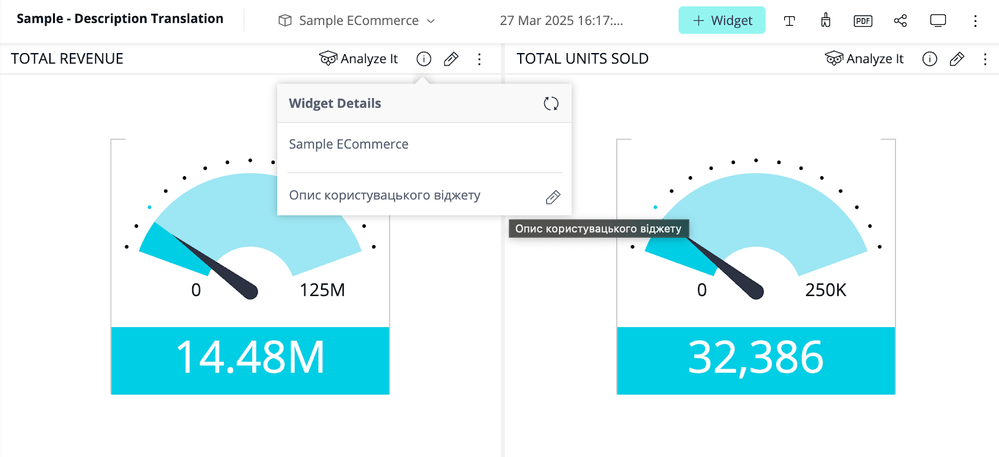Export the dashboard using the PDF icon
999x457 pixels.
(862, 20)
